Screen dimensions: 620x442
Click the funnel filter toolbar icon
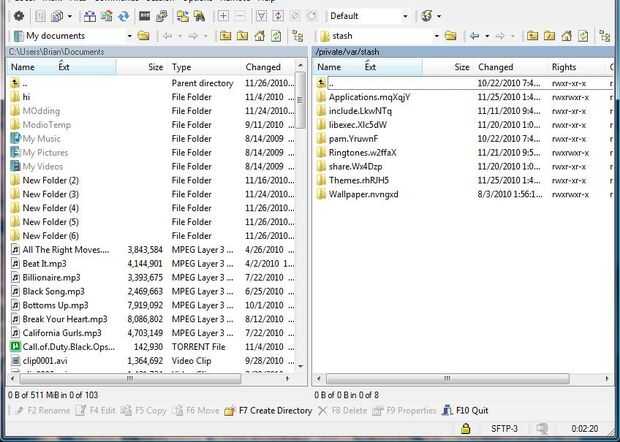coord(261,16)
